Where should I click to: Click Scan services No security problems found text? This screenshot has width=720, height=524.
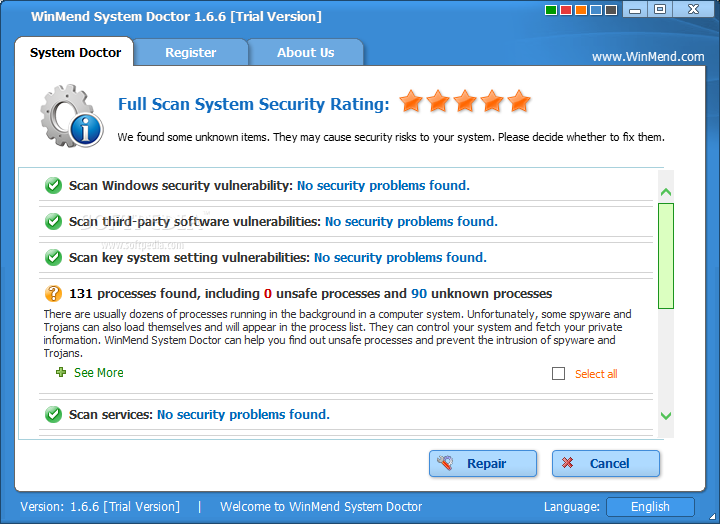[243, 414]
